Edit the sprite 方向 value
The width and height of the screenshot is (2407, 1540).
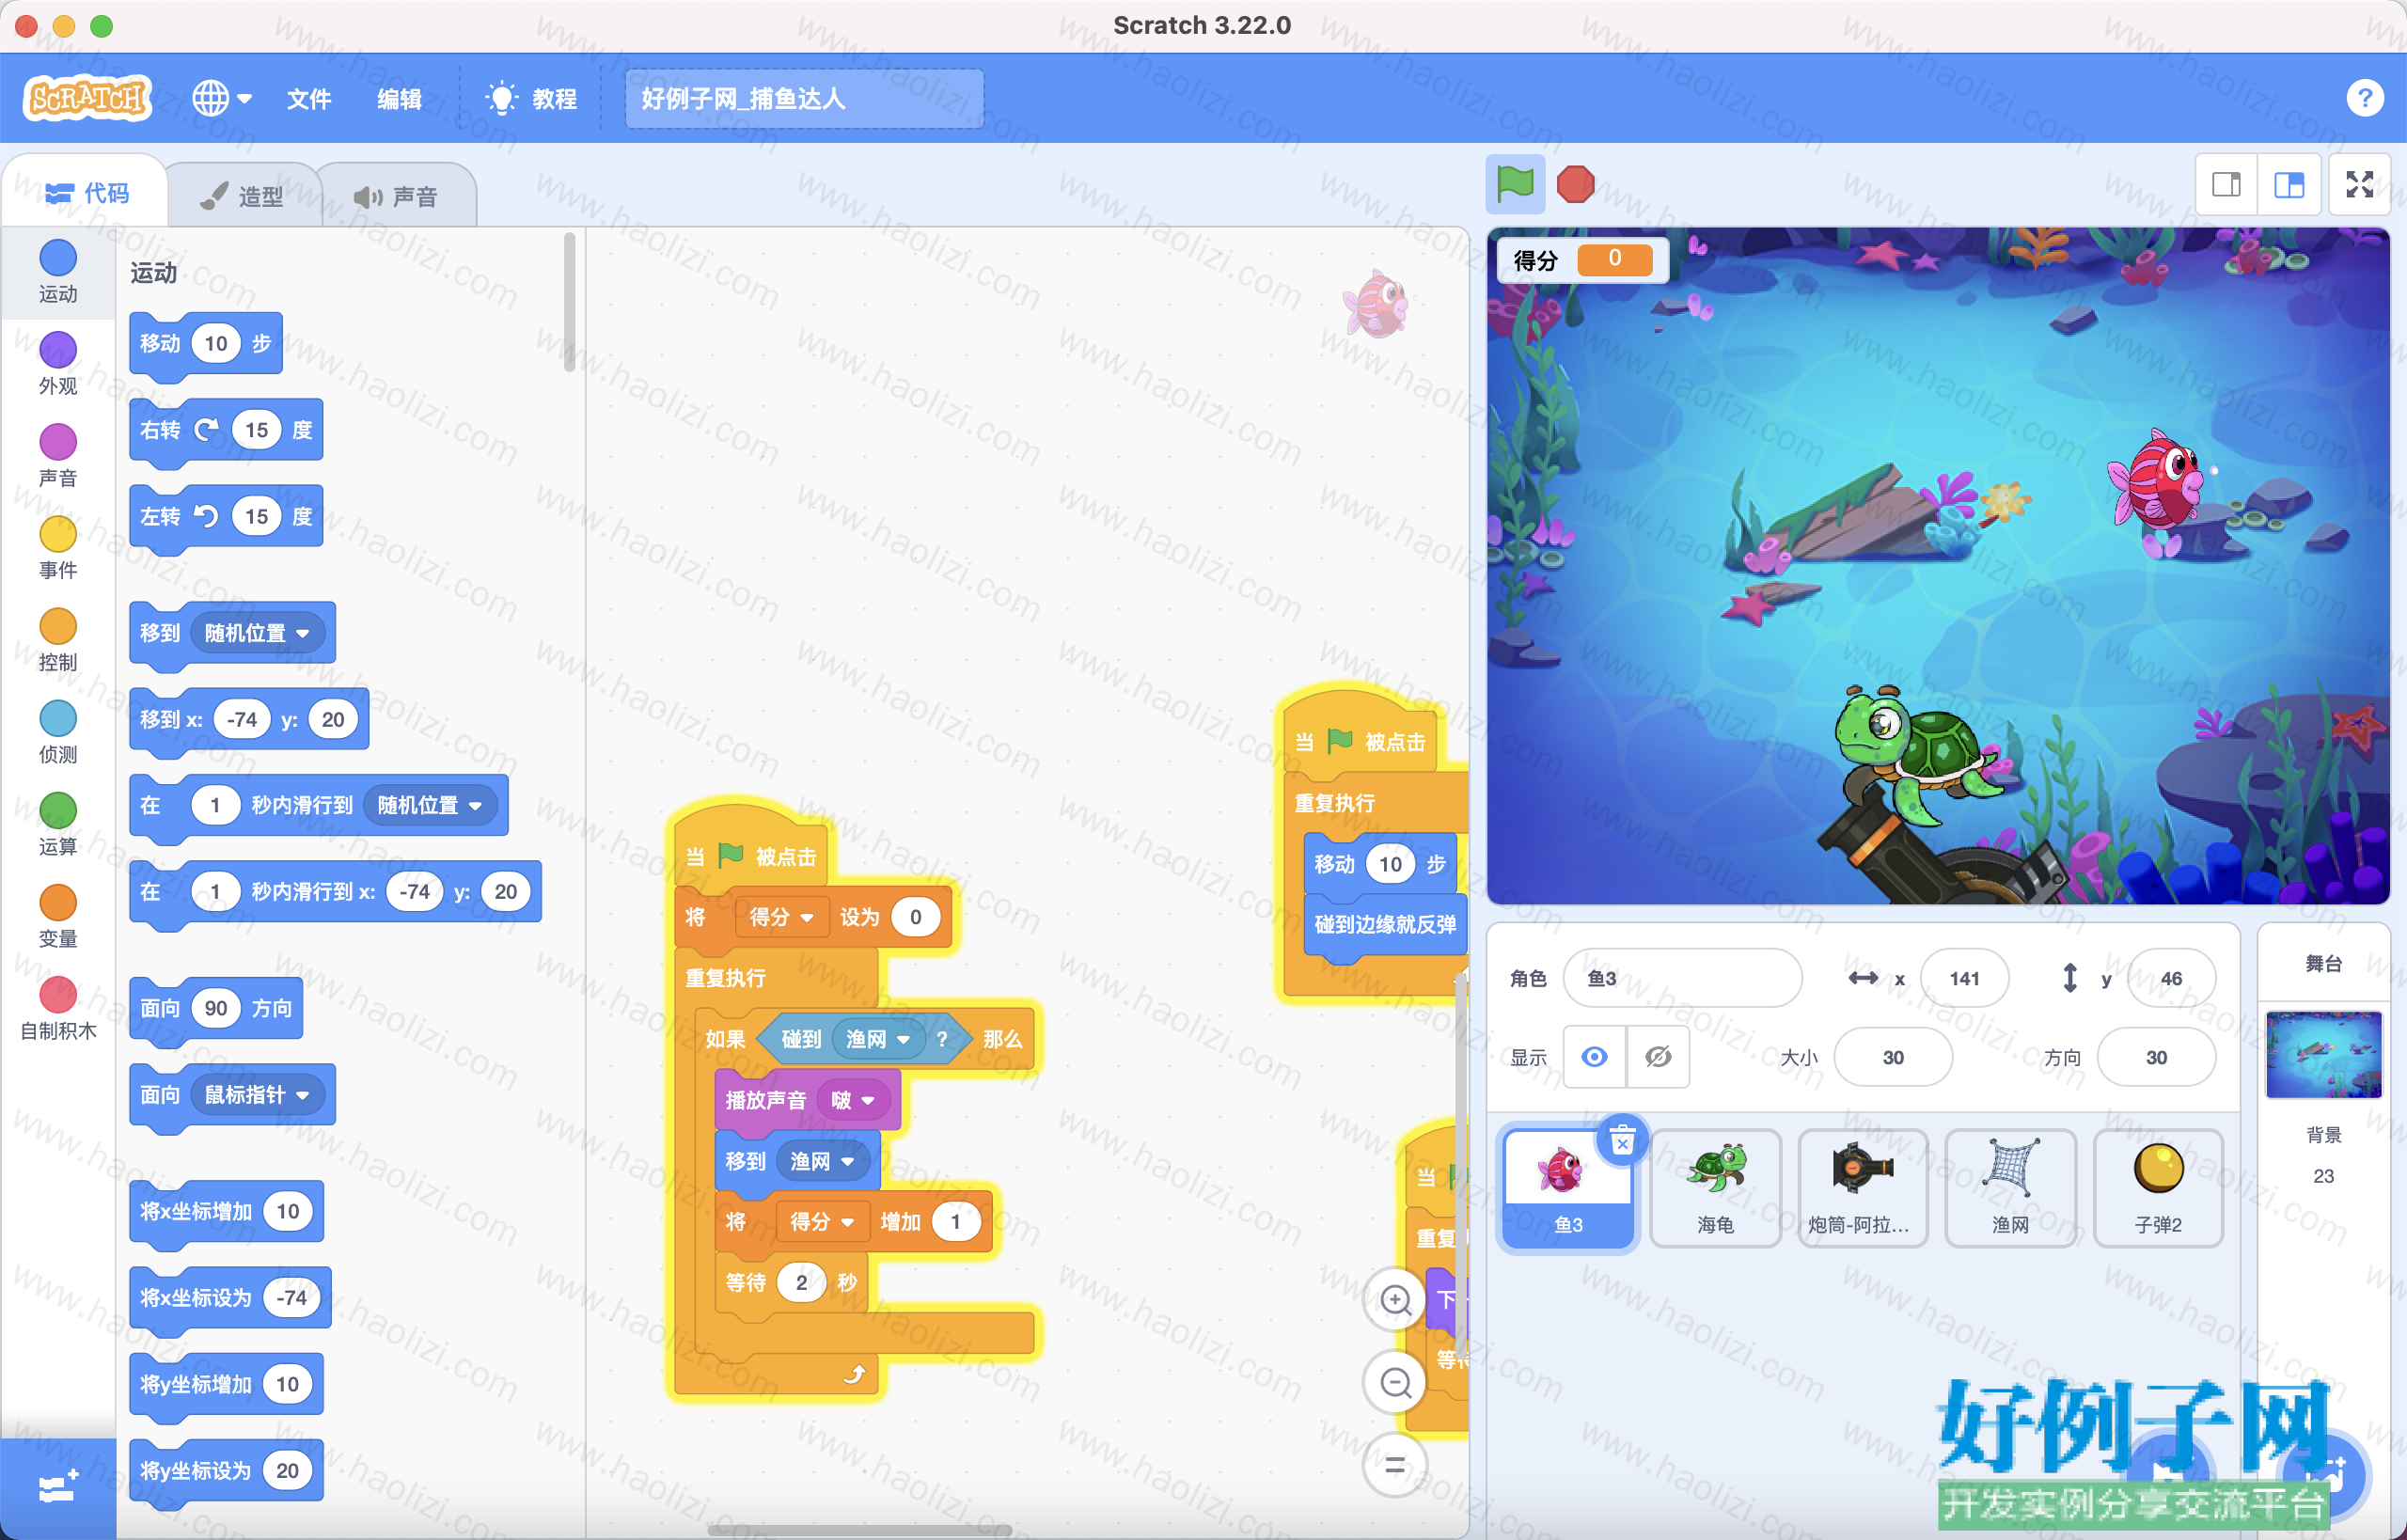click(2155, 1056)
